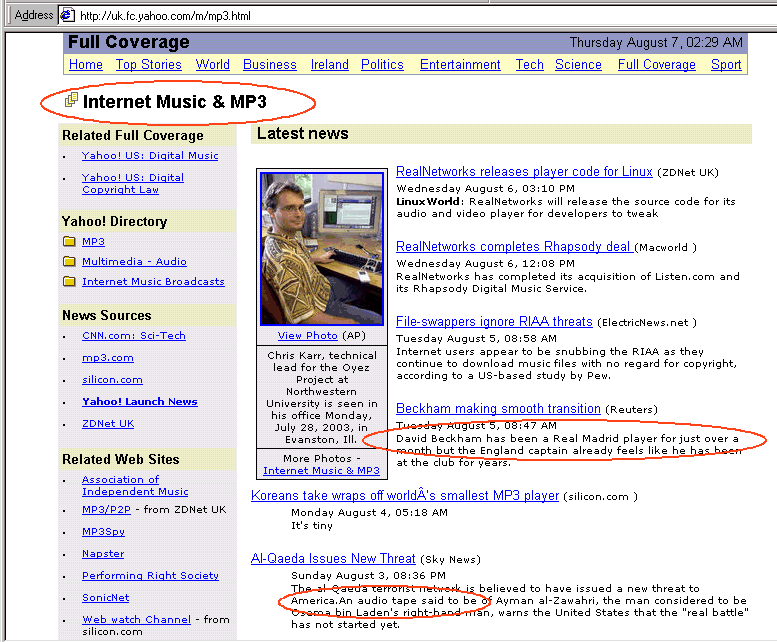Open Web watch Channel link
The width and height of the screenshot is (777, 642).
136,619
